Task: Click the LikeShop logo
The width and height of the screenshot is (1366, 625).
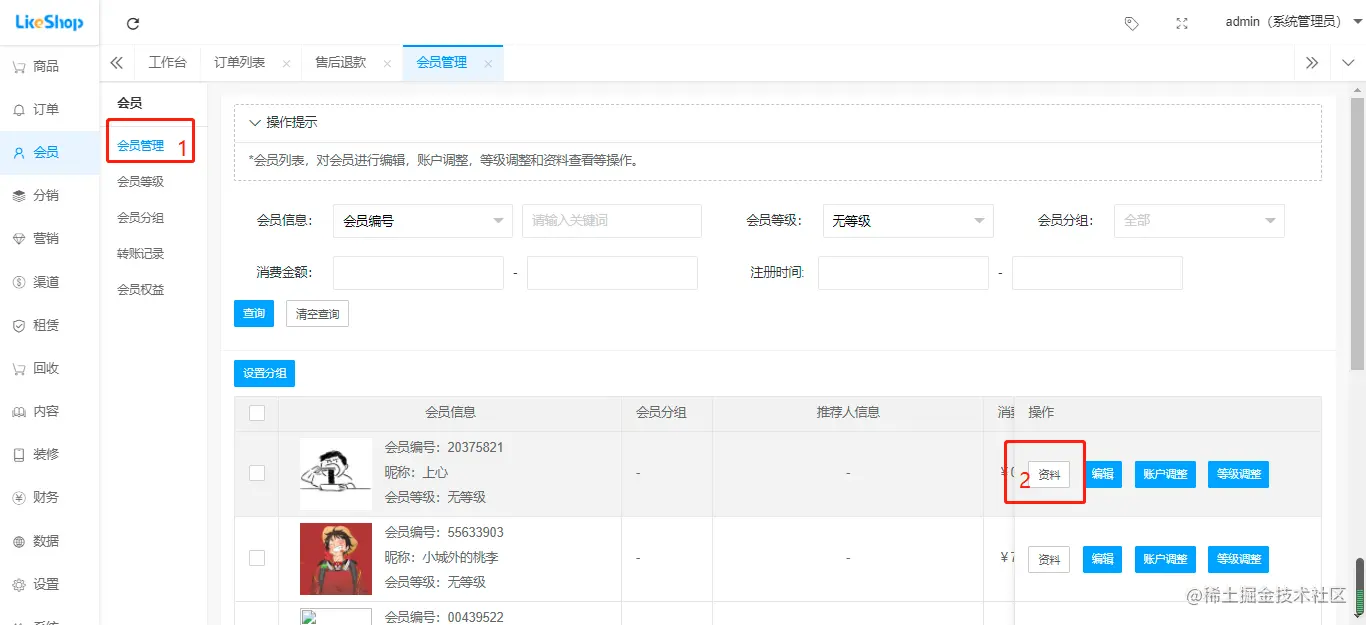Action: click(x=49, y=22)
